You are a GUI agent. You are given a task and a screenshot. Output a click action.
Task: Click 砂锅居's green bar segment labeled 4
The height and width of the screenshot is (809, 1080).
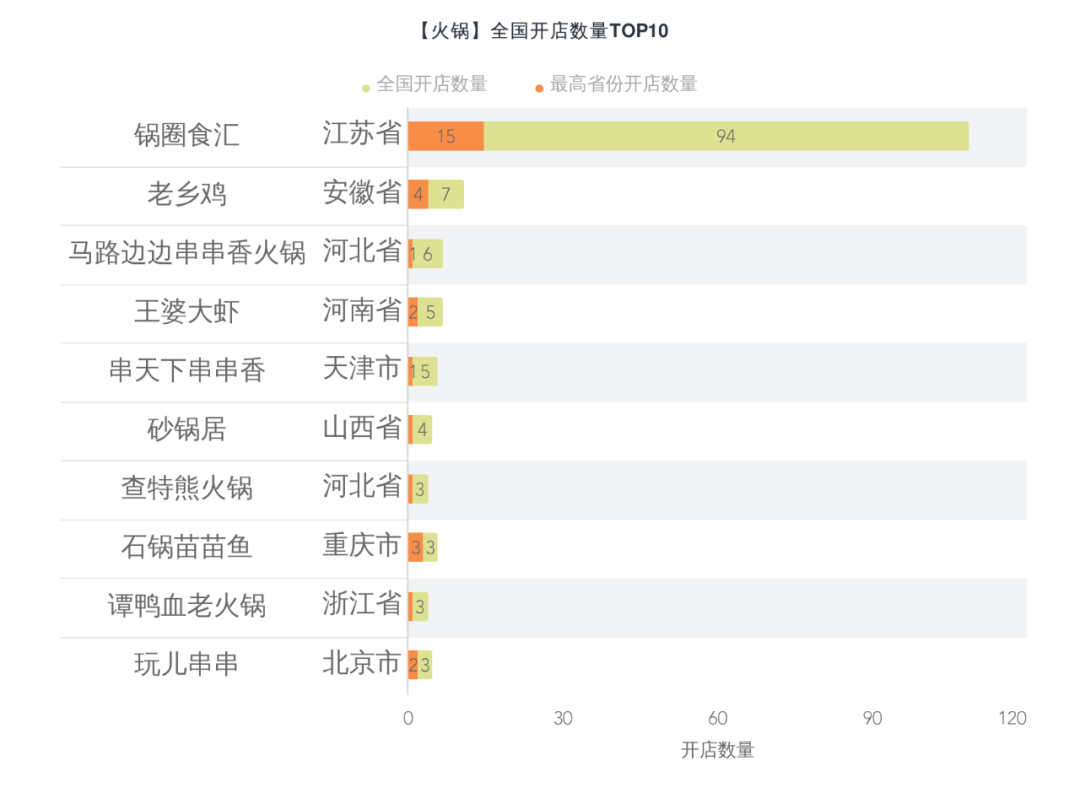pos(423,430)
